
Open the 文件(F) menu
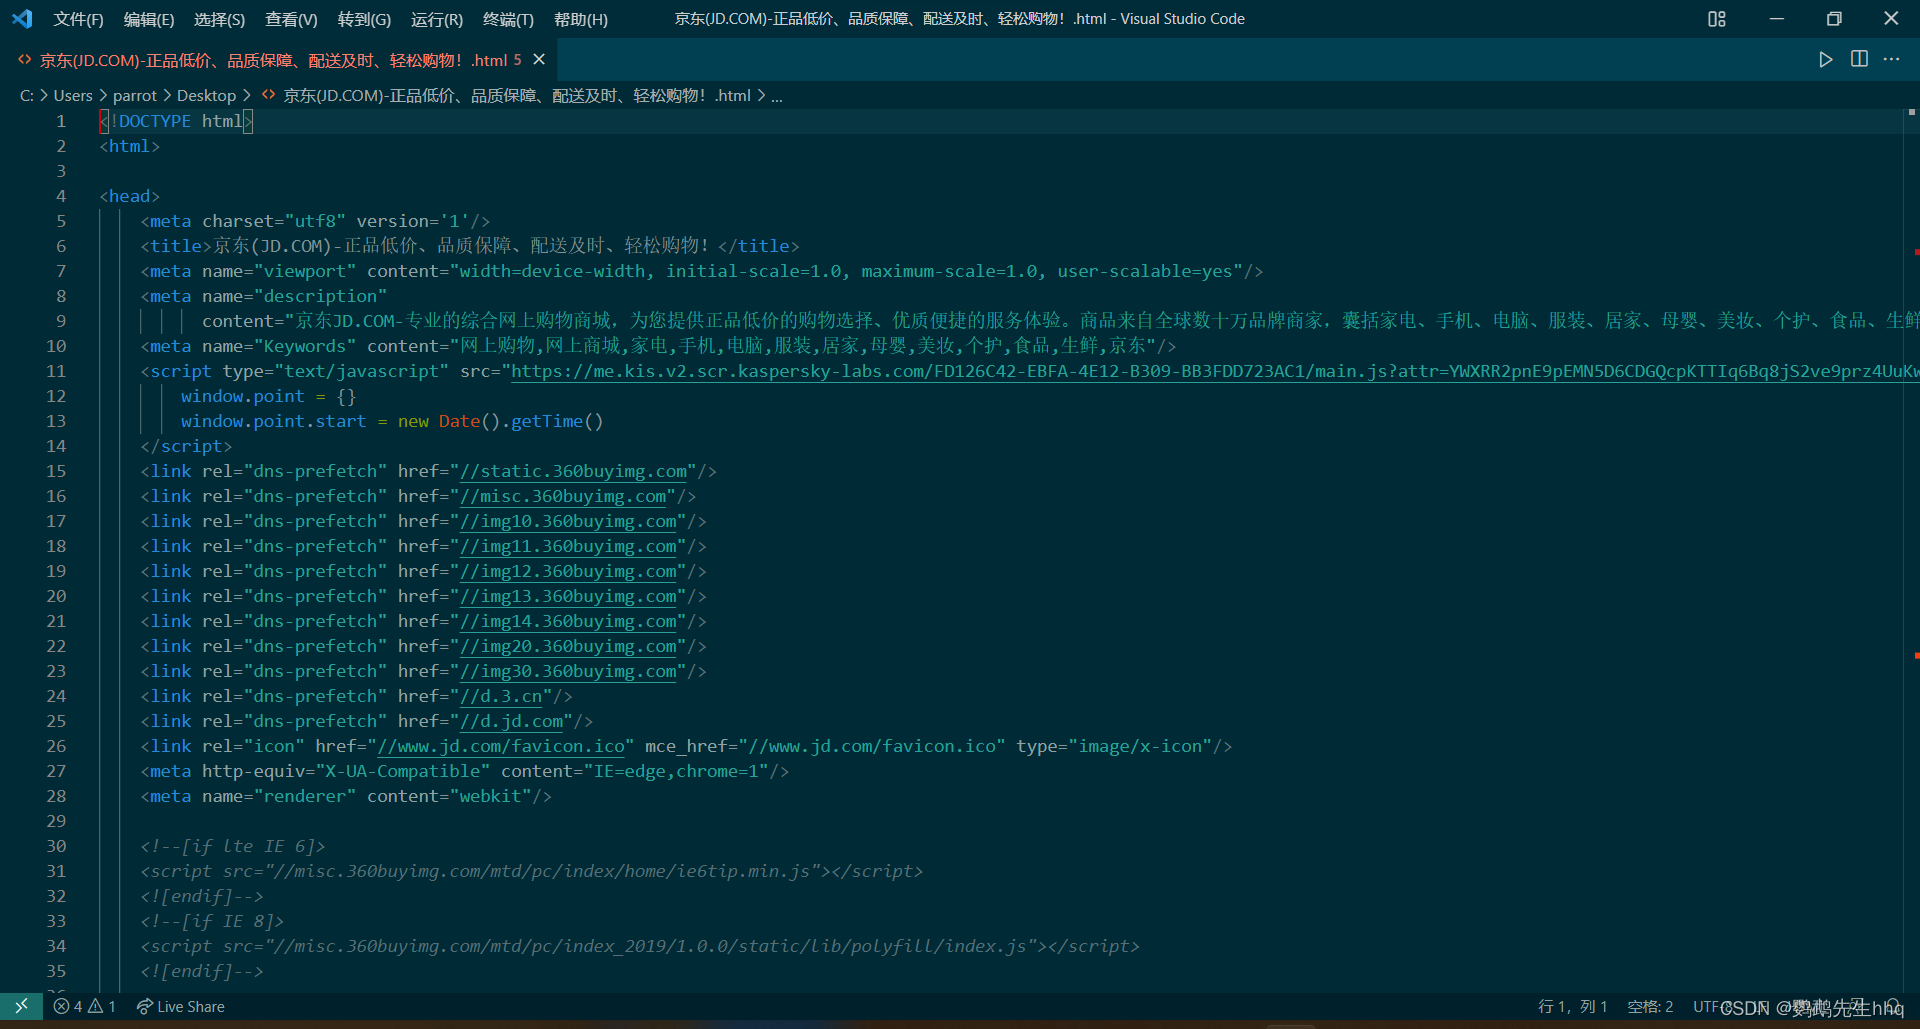(x=78, y=19)
